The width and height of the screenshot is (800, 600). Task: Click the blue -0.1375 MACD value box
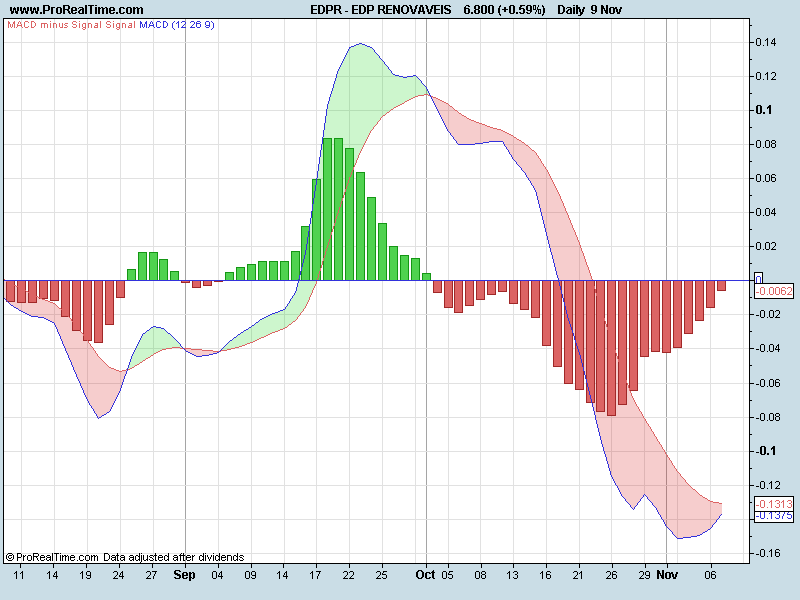point(774,516)
